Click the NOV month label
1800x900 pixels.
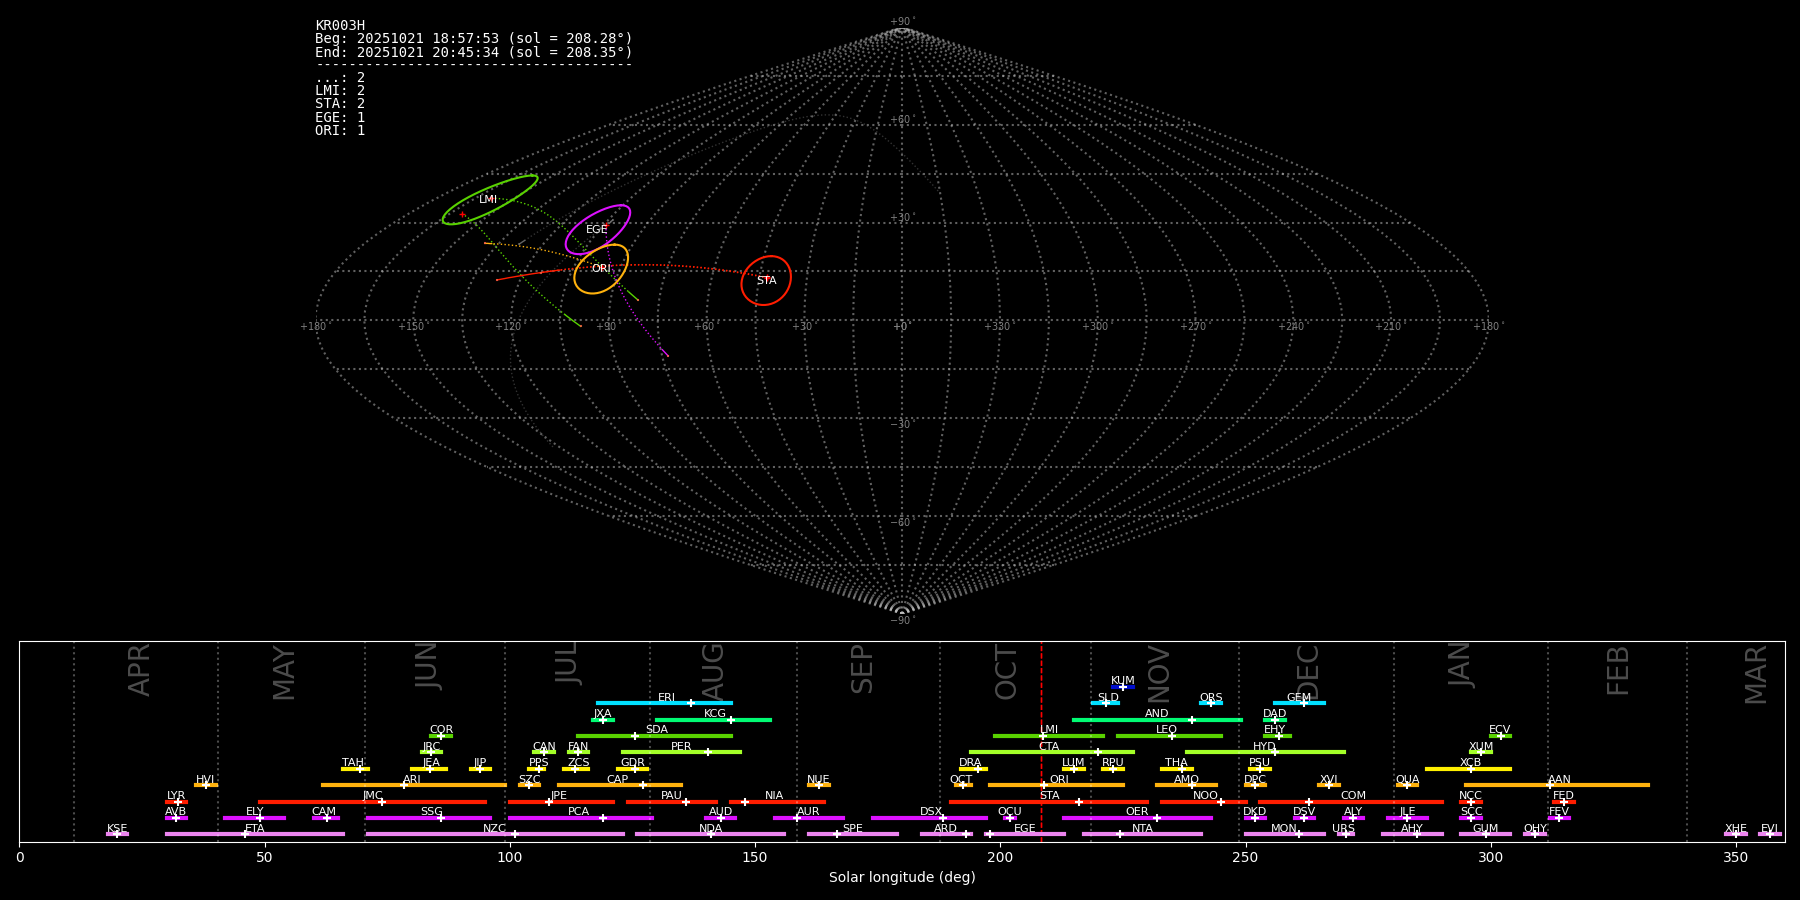(1158, 674)
